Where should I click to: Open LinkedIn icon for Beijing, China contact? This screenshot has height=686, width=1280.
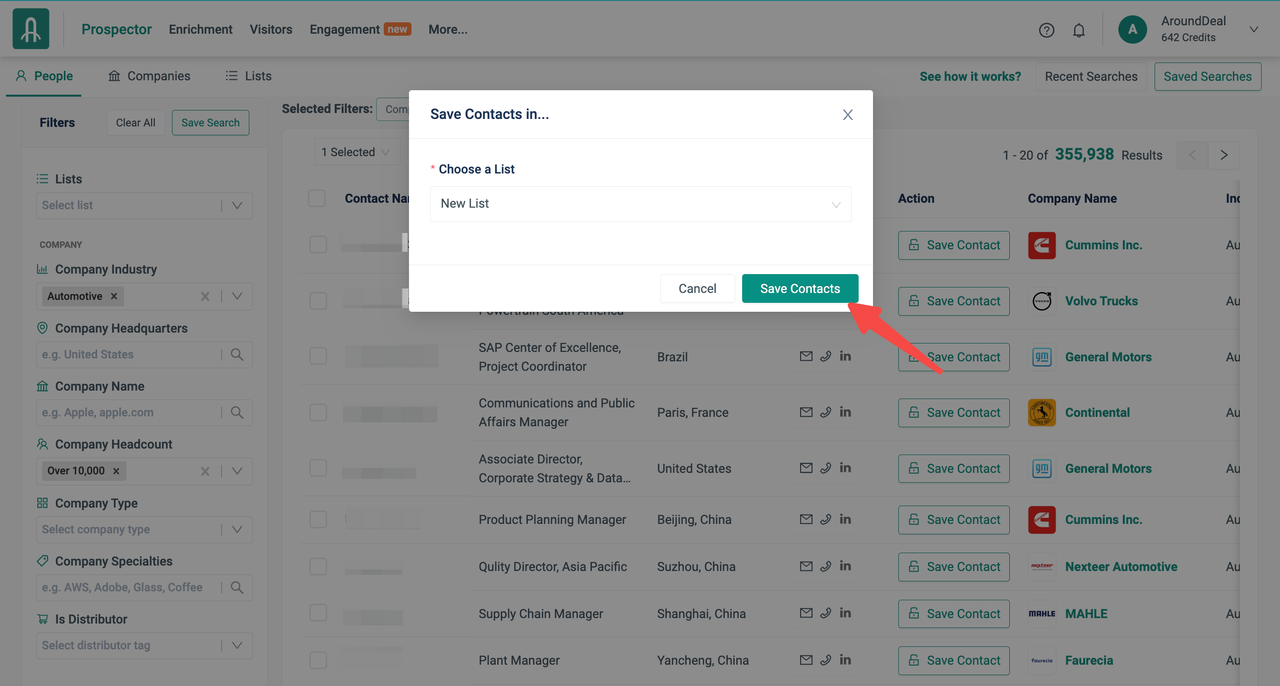pyautogui.click(x=845, y=519)
